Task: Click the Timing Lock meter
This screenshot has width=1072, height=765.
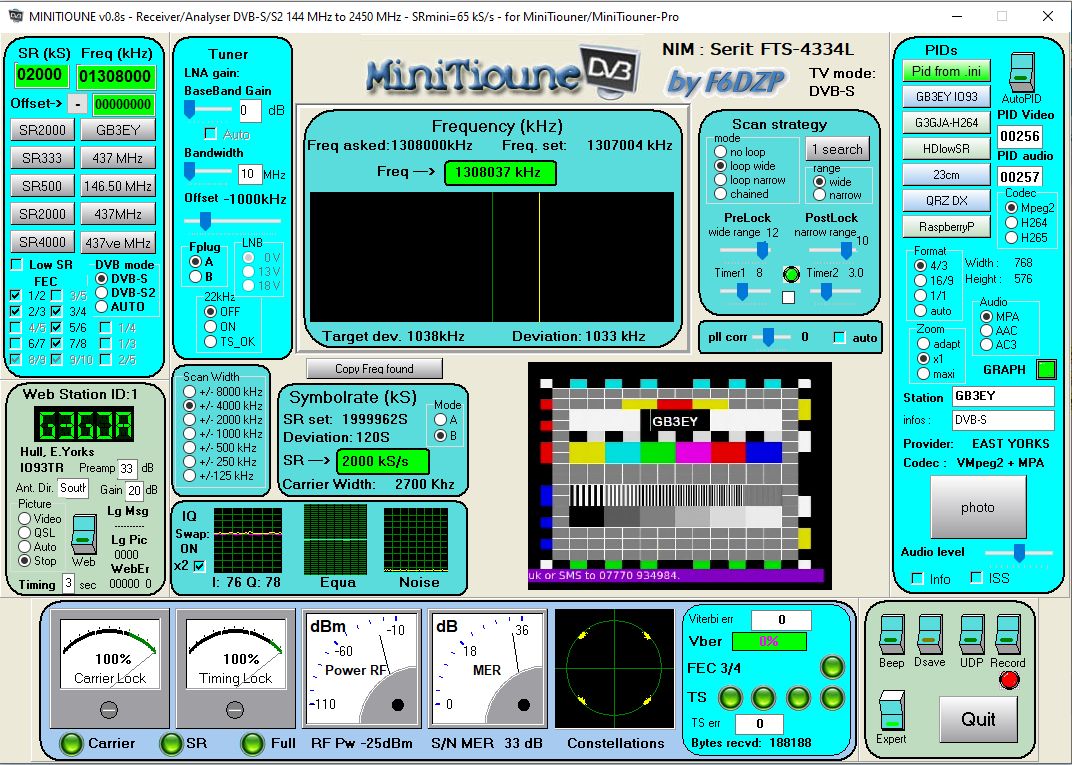Action: click(x=236, y=670)
